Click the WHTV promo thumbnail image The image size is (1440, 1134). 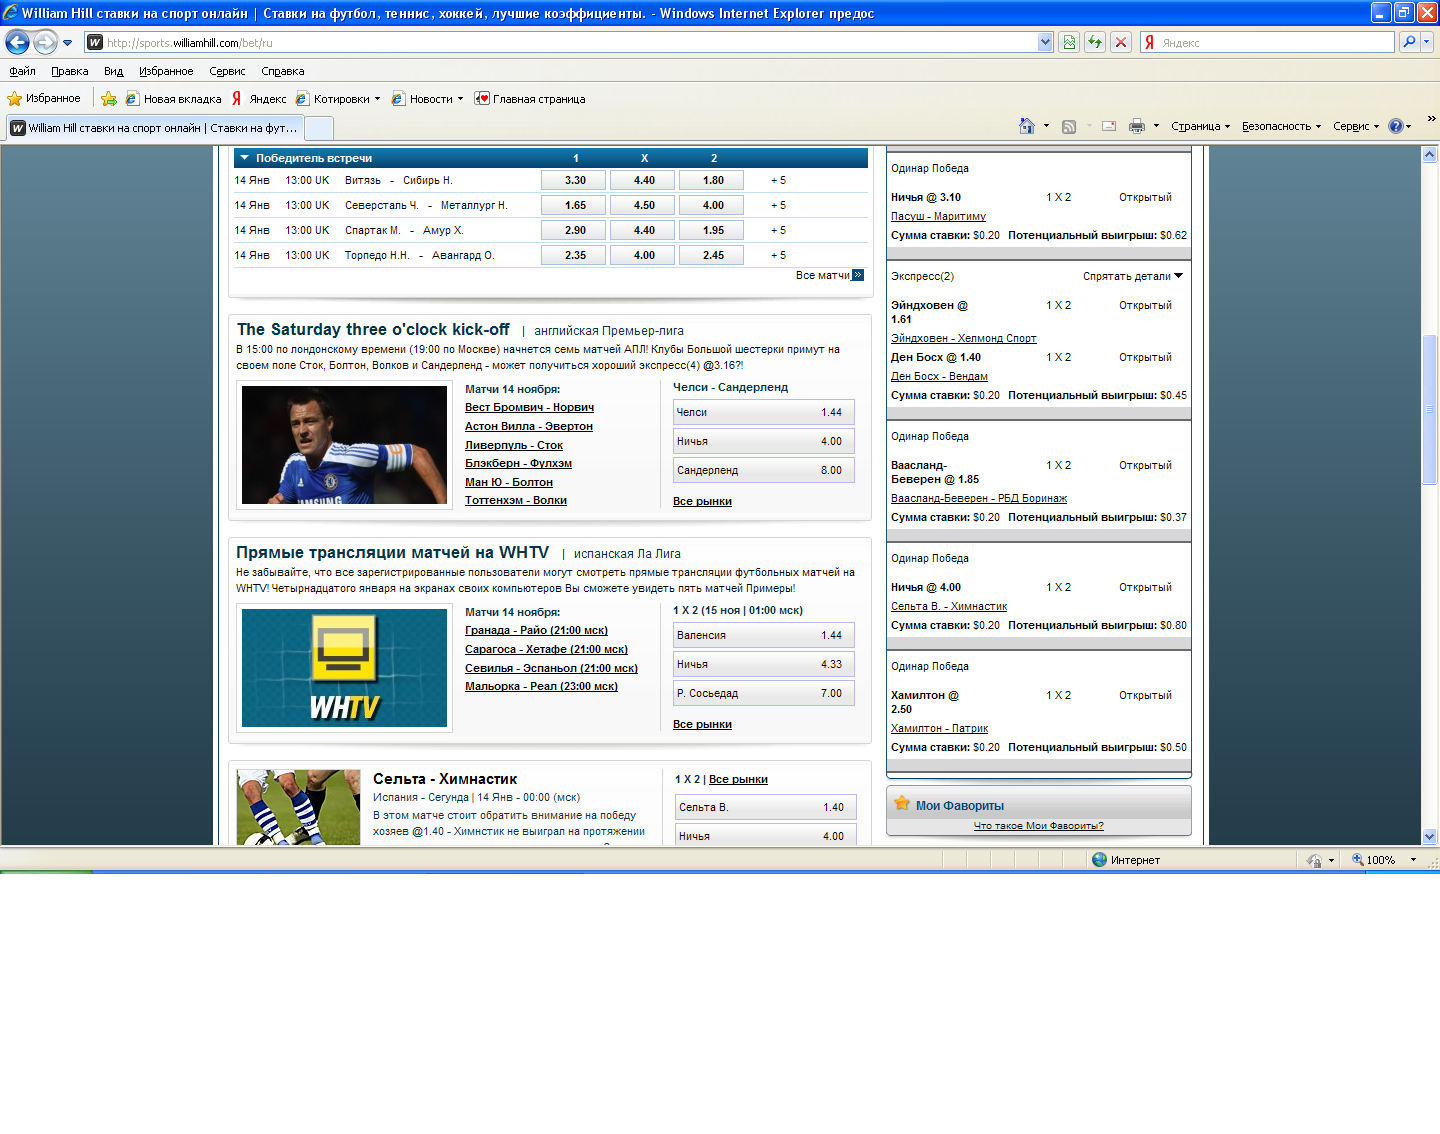pos(344,668)
